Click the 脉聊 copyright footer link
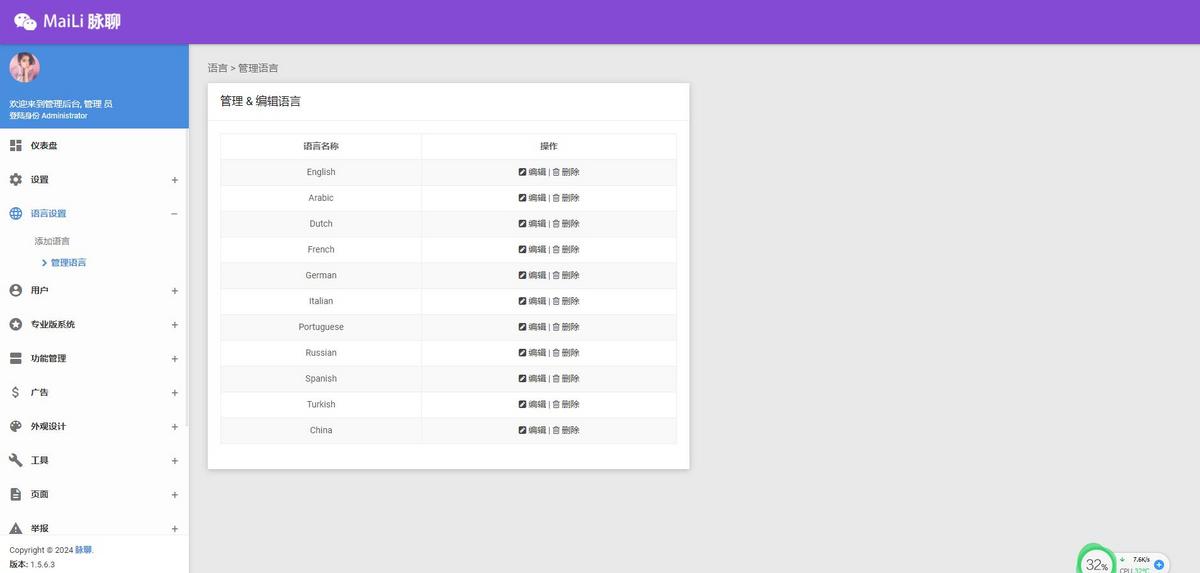Screen dimensions: 1200x573 tap(83, 550)
